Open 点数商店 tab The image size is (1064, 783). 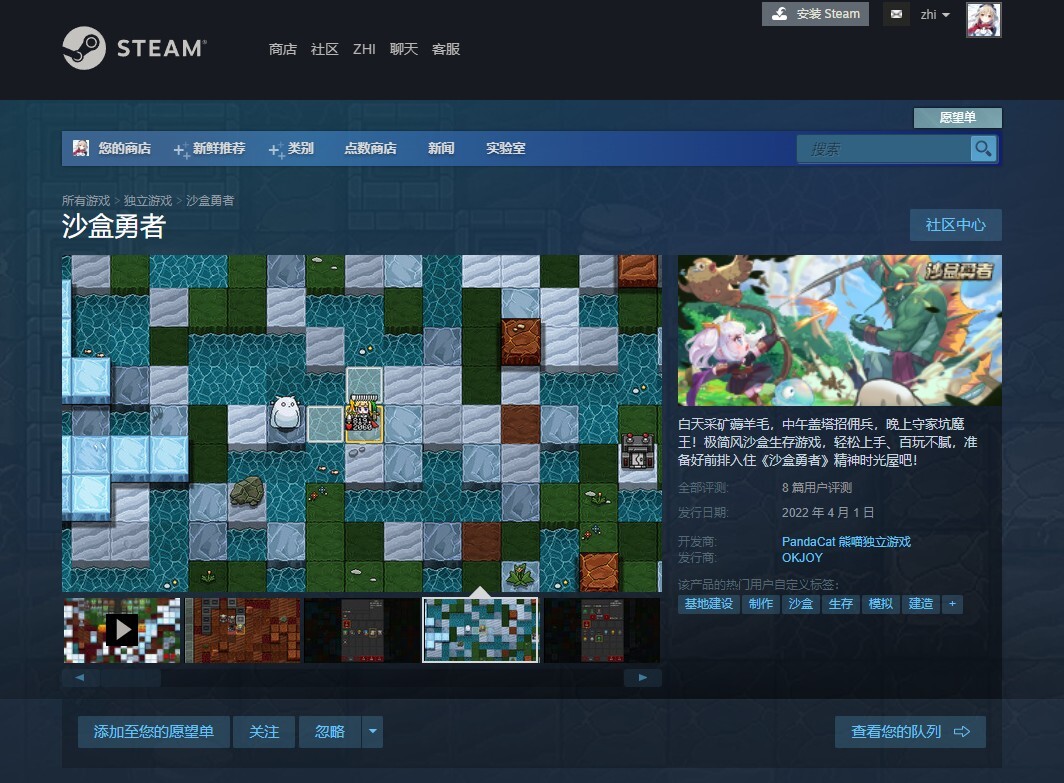tap(370, 148)
